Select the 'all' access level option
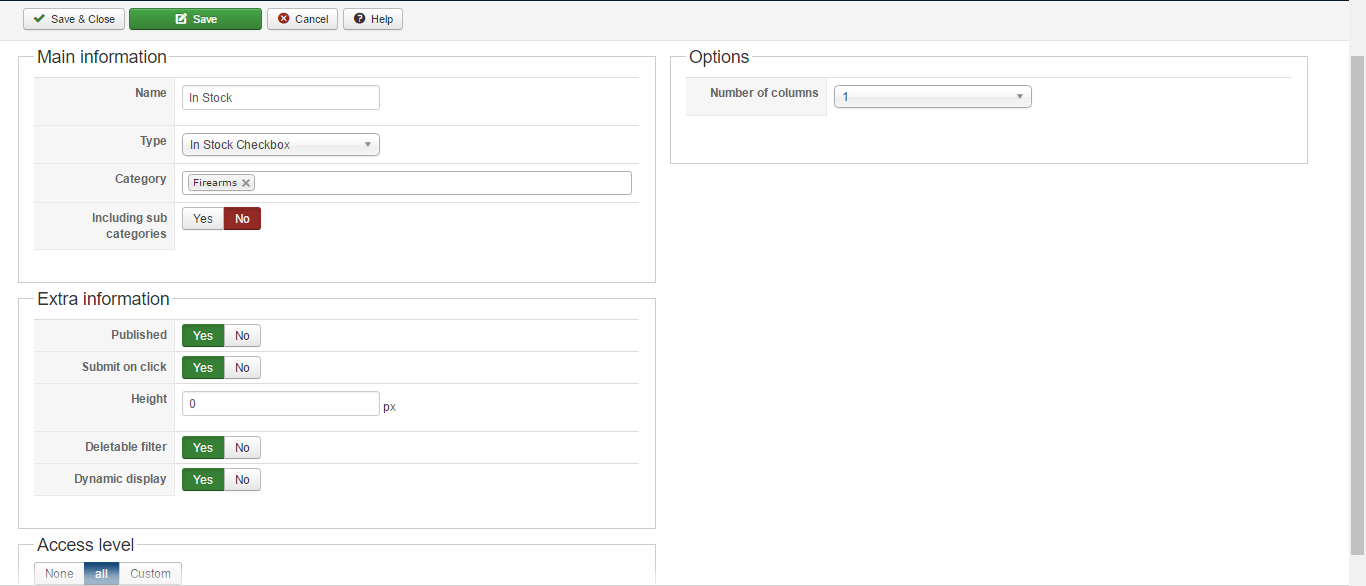This screenshot has height=586, width=1366. tap(101, 574)
